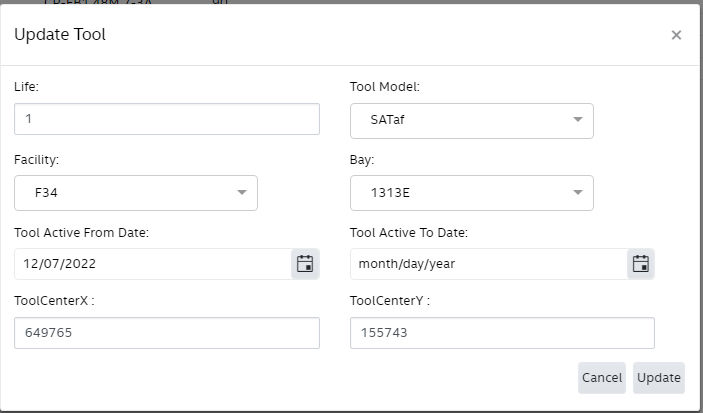
Task: Expand the Tool Model dropdown showing SATaf
Action: point(472,120)
